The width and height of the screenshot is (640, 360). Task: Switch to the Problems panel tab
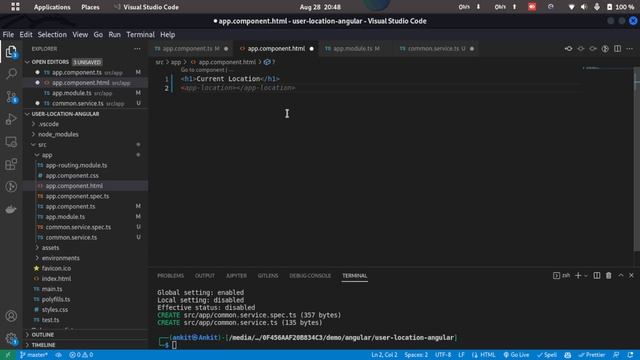click(x=170, y=276)
